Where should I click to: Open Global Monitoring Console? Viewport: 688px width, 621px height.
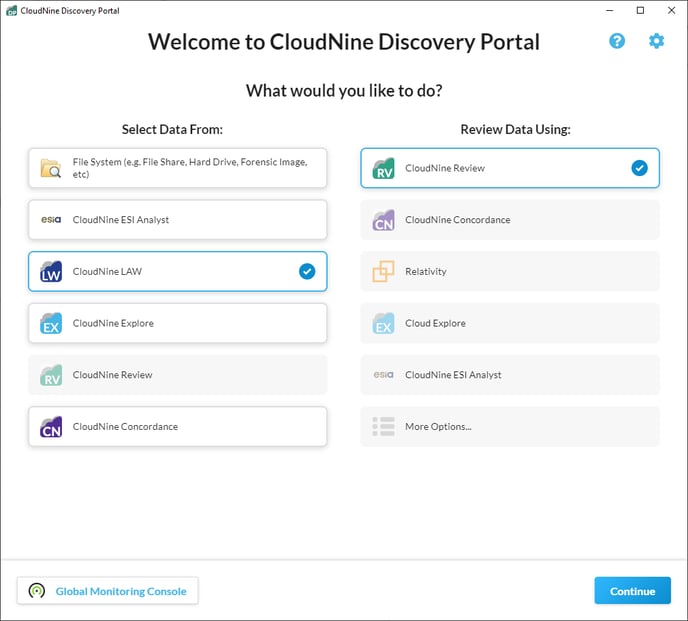pyautogui.click(x=108, y=591)
